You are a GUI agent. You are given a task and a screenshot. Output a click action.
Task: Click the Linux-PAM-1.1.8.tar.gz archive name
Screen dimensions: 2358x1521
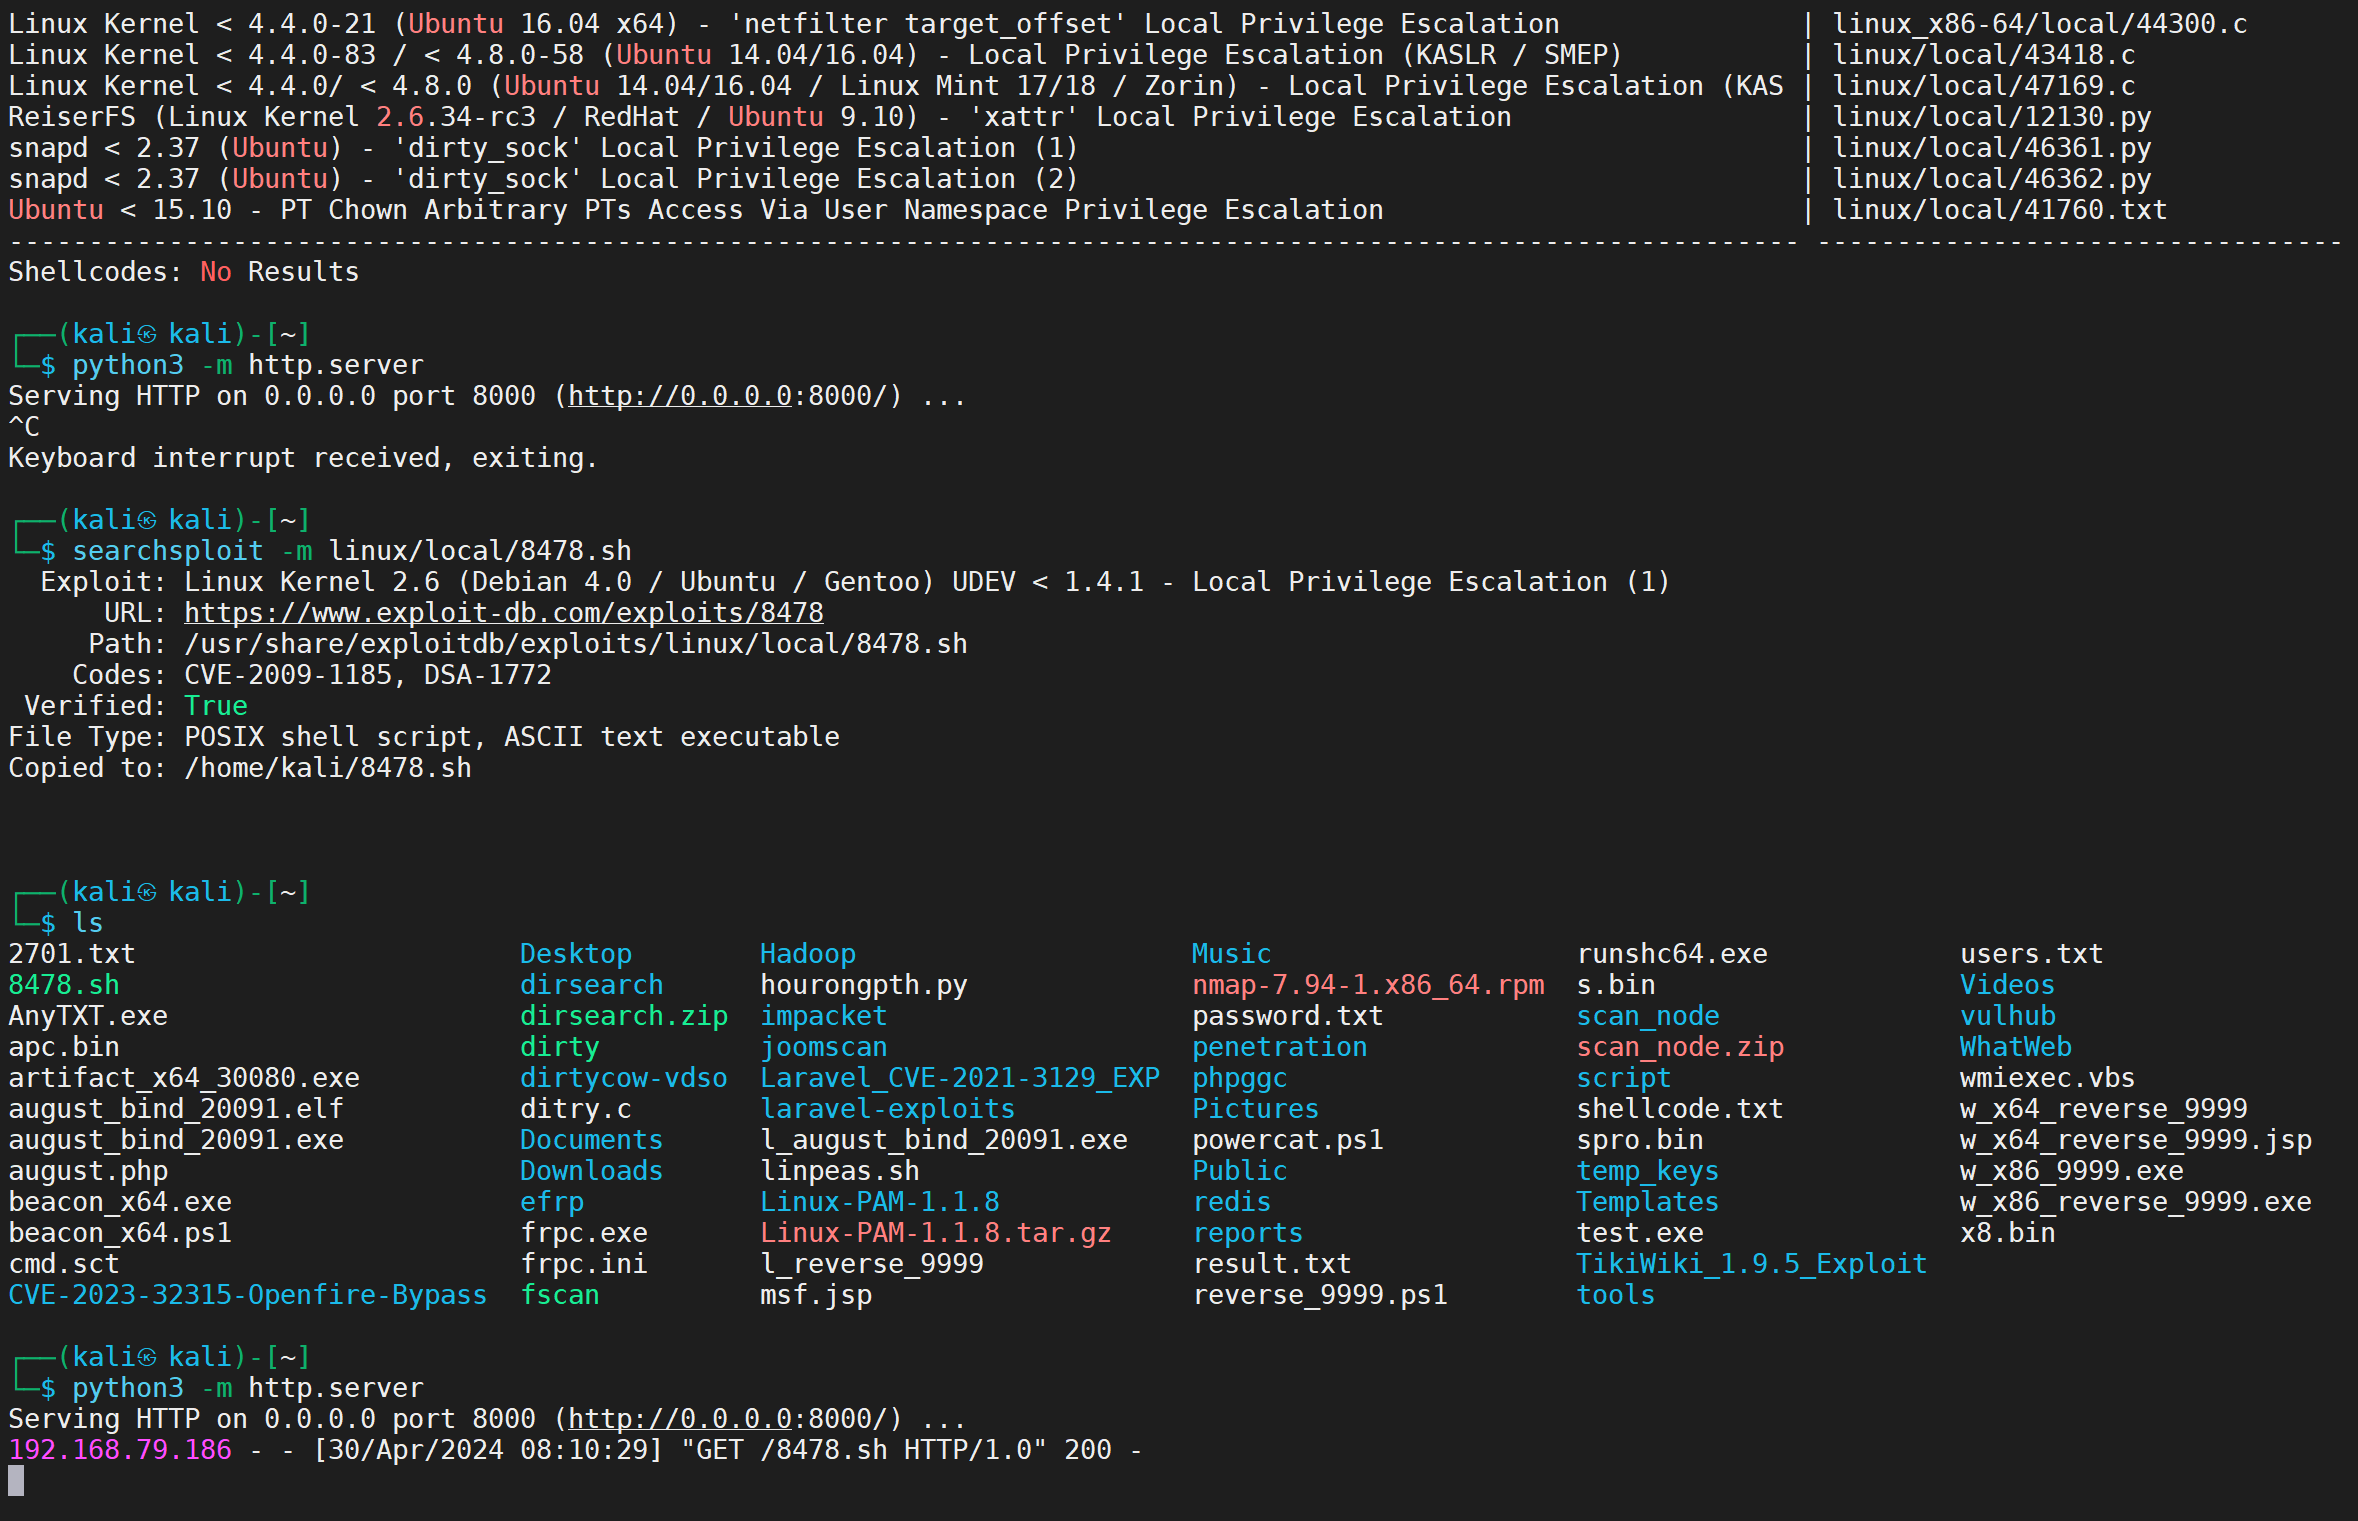coord(935,1233)
